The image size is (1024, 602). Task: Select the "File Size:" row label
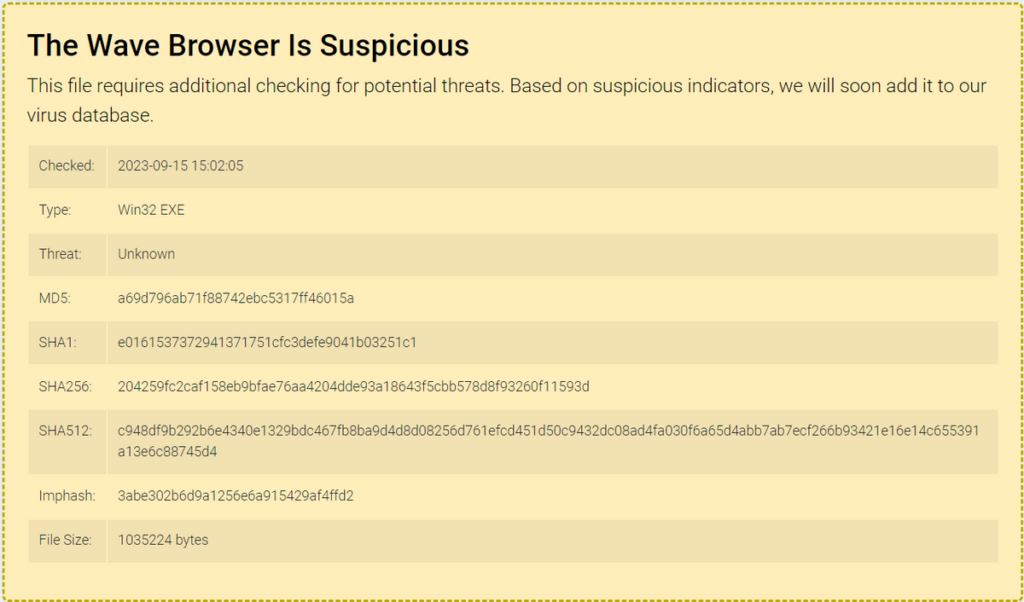pyautogui.click(x=65, y=539)
